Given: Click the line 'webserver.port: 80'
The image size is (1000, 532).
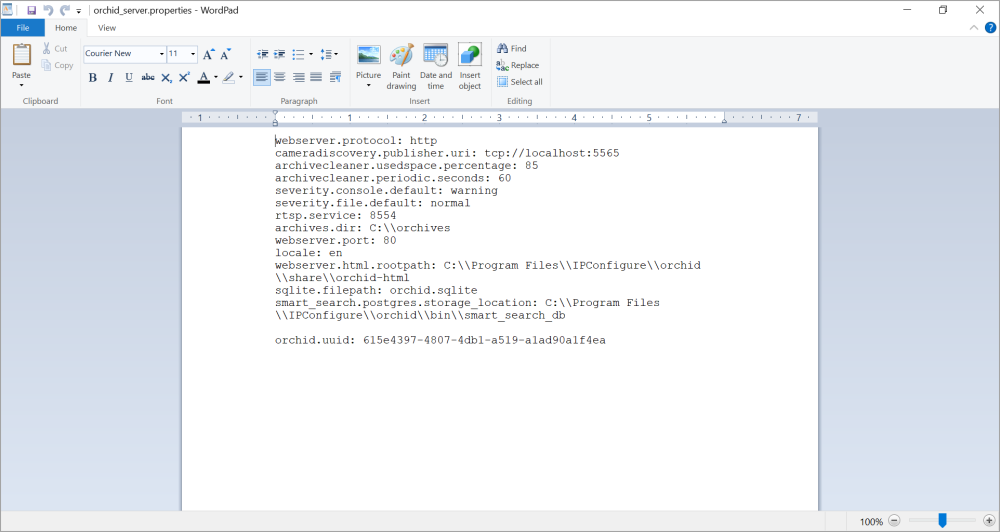Looking at the screenshot, I should coord(335,240).
